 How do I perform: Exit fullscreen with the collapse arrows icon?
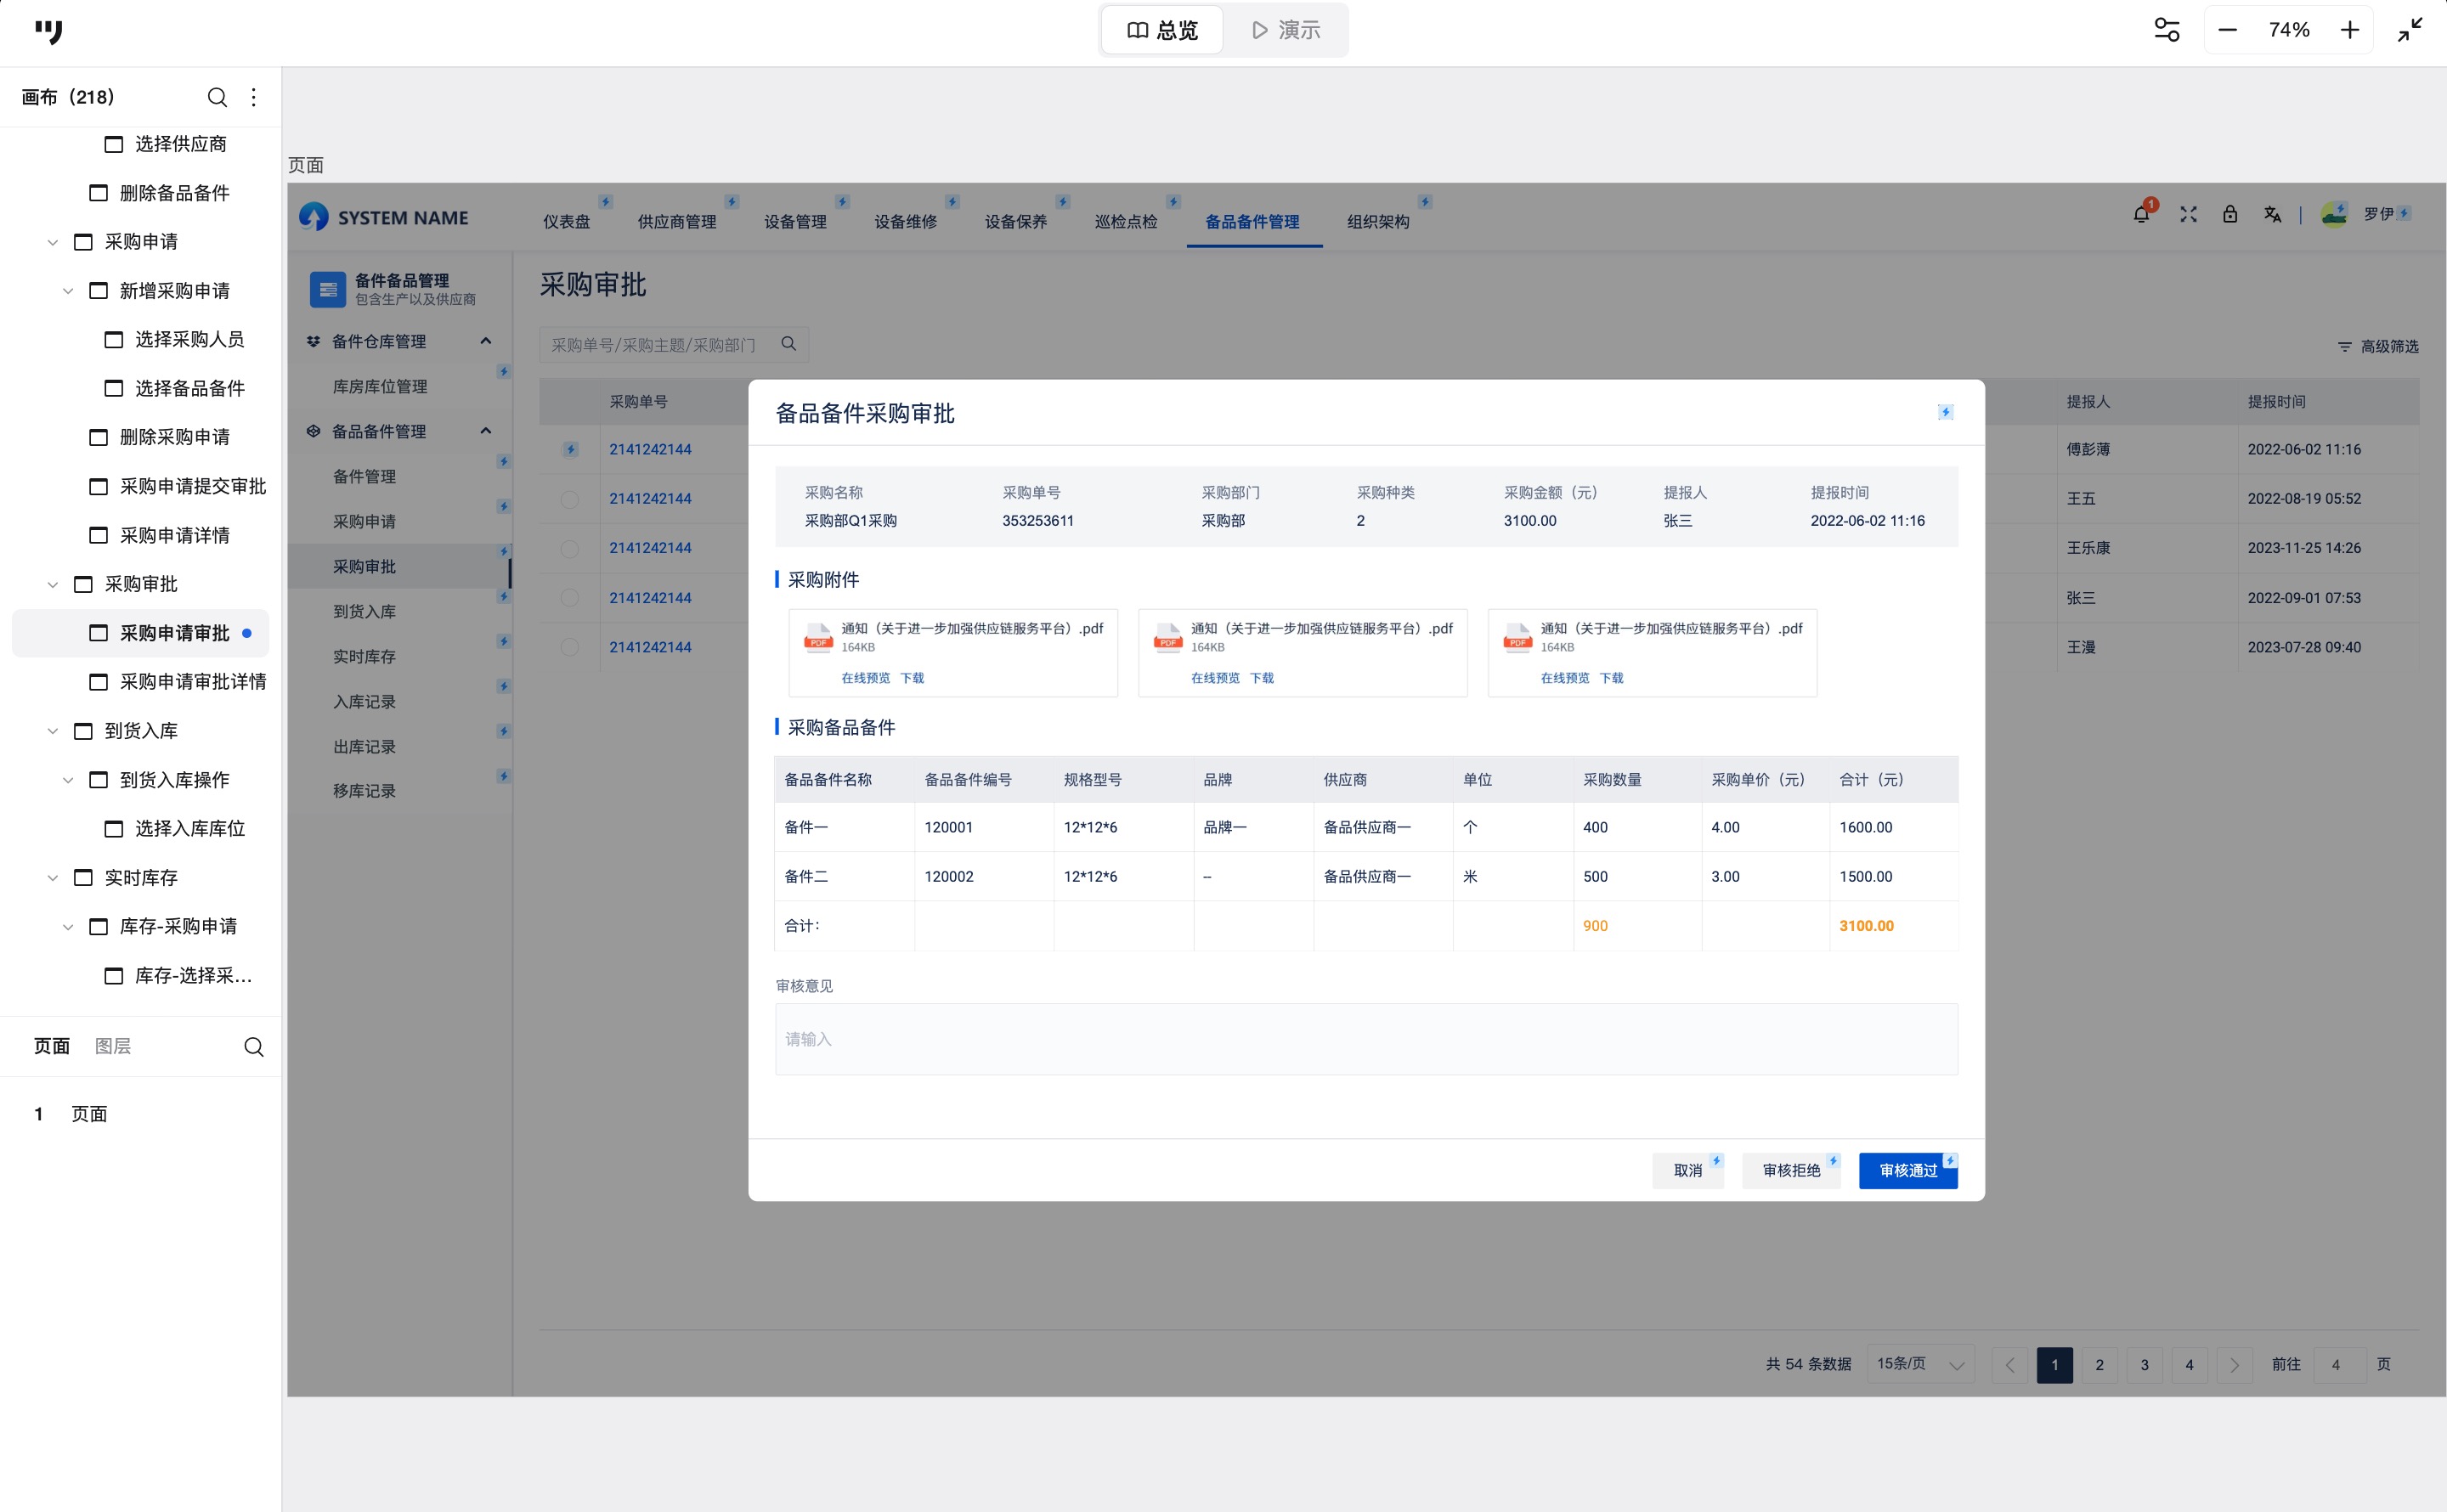tap(2410, 30)
